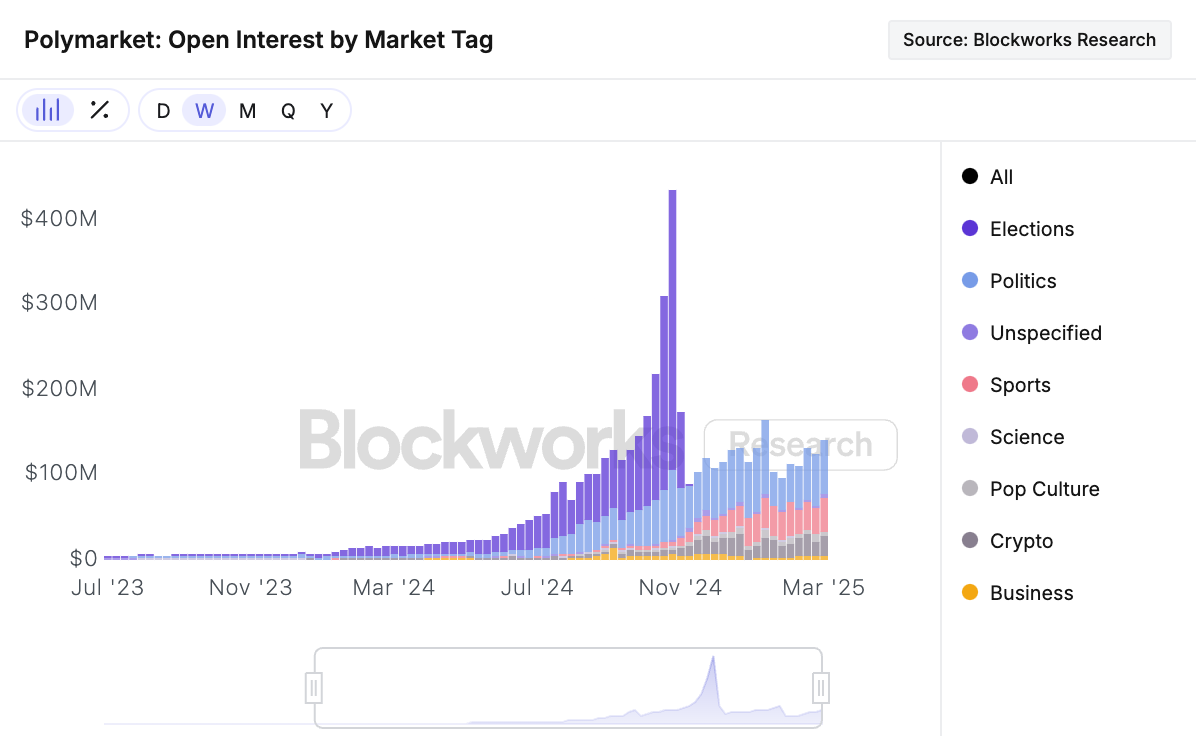Toggle the Business series in legend

[x=1018, y=593]
